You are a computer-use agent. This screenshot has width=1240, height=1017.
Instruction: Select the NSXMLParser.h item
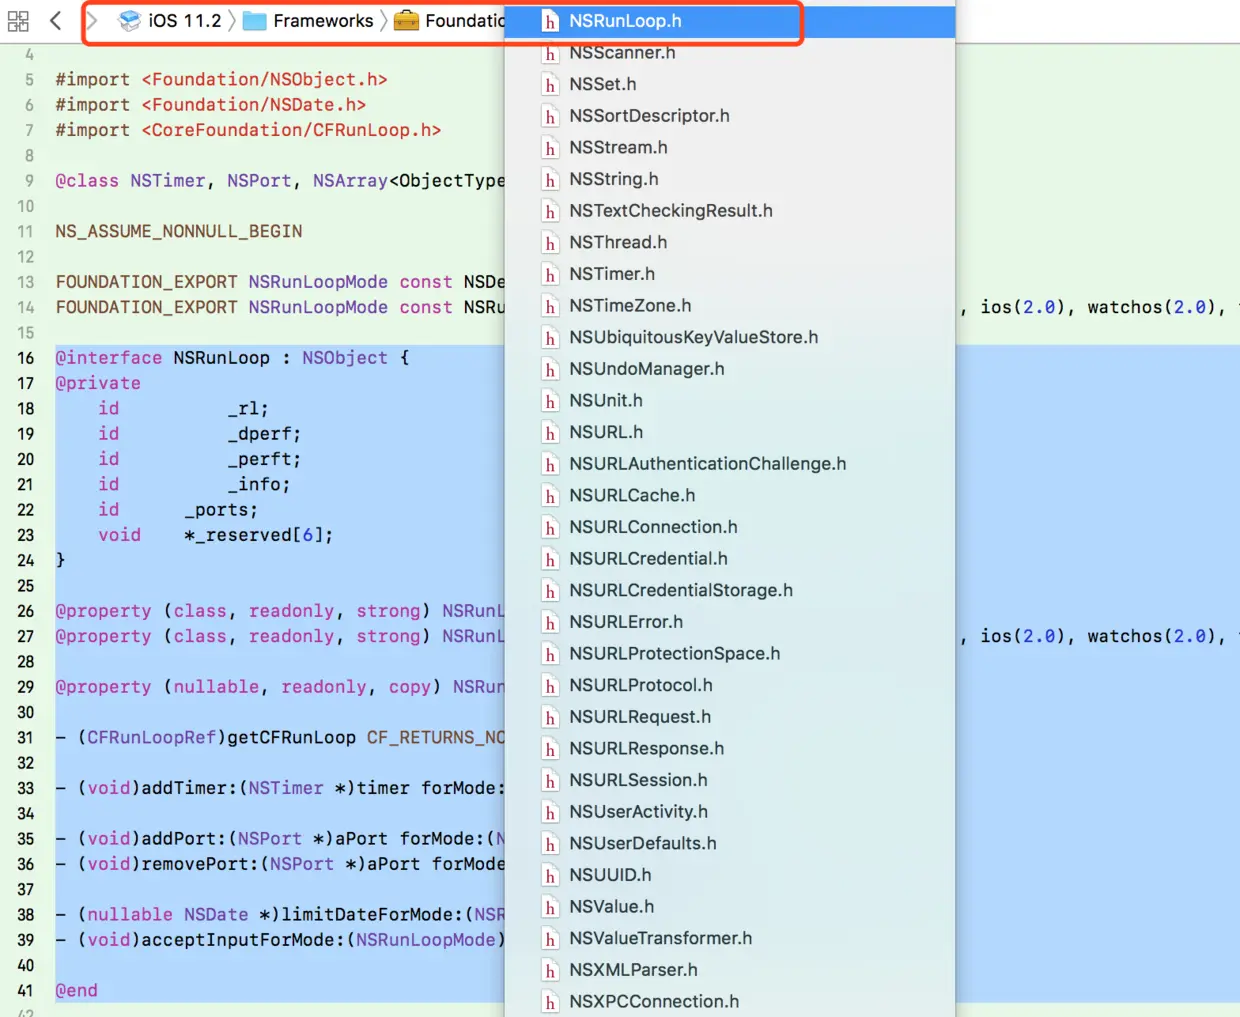(730, 971)
